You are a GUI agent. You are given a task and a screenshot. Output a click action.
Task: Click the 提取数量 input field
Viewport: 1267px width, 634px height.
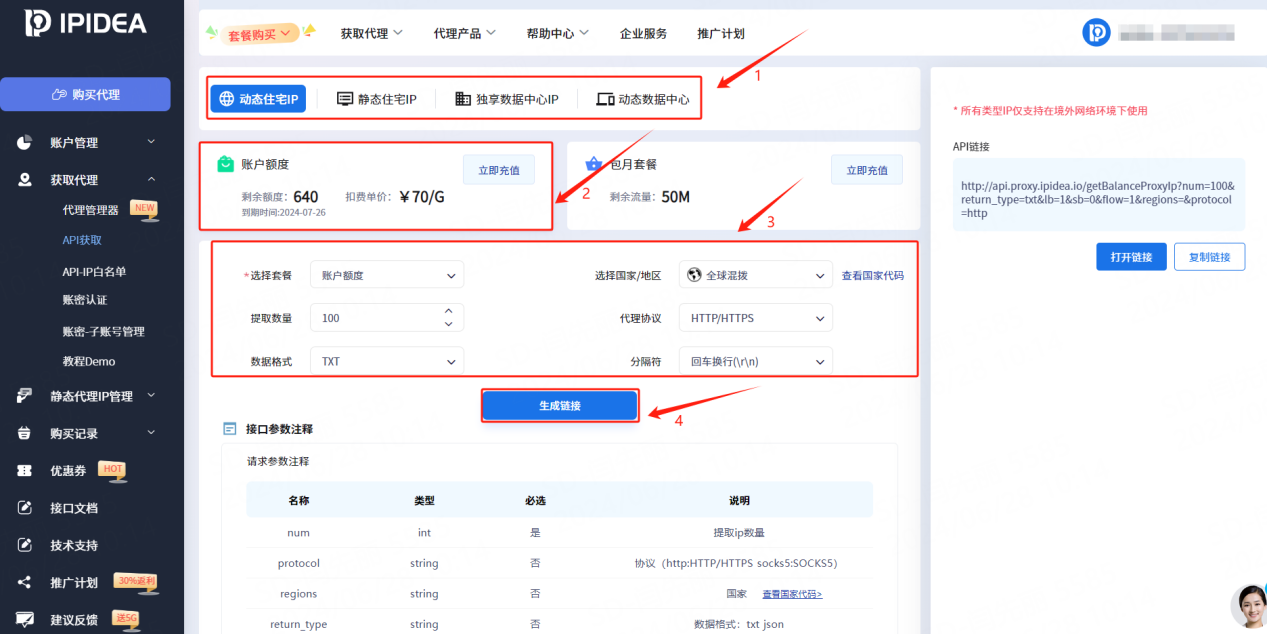(x=387, y=318)
